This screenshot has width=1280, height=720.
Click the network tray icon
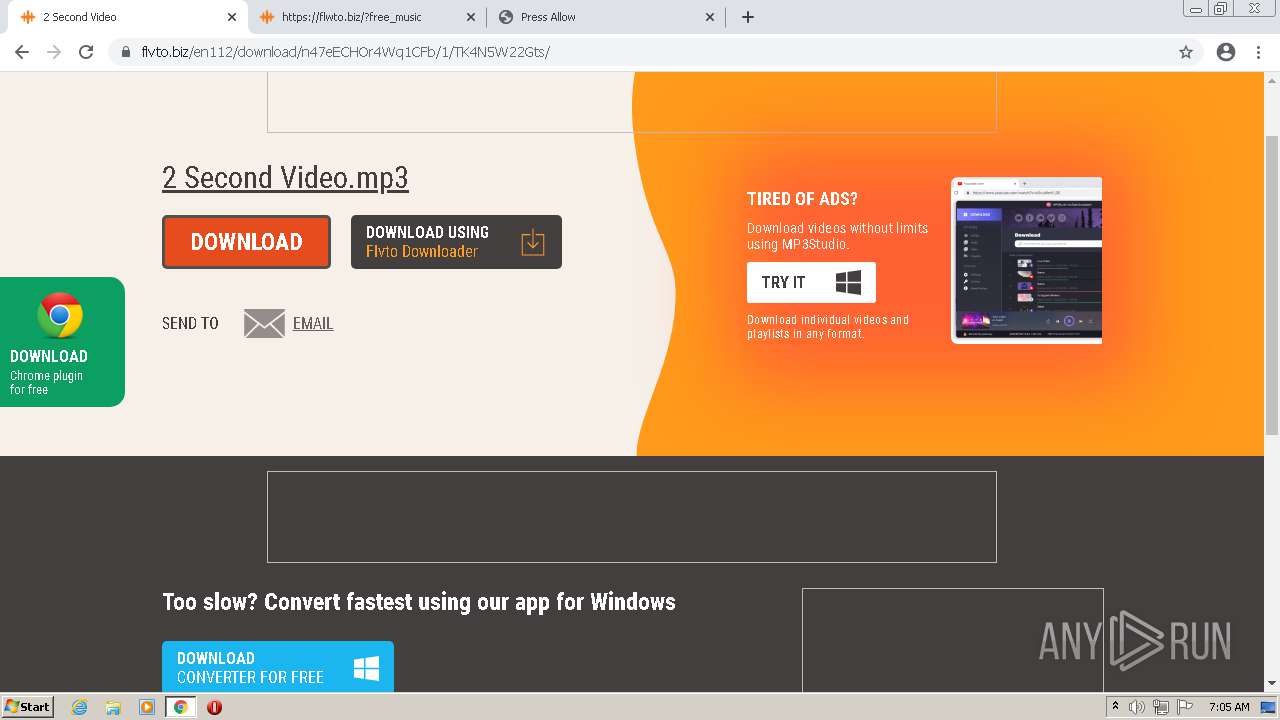(x=1161, y=707)
